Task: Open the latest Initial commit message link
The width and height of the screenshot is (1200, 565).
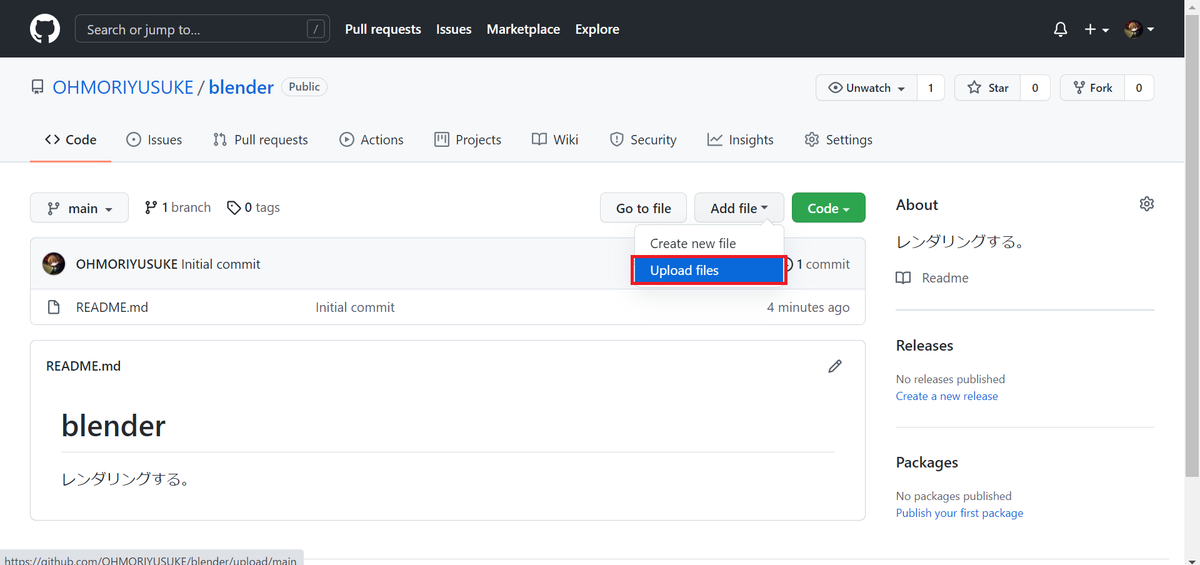Action: 221,264
